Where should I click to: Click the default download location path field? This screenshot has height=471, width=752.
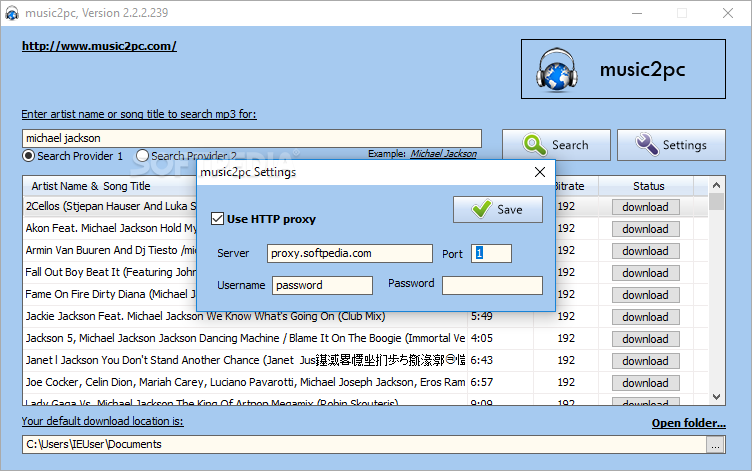pyautogui.click(x=364, y=445)
